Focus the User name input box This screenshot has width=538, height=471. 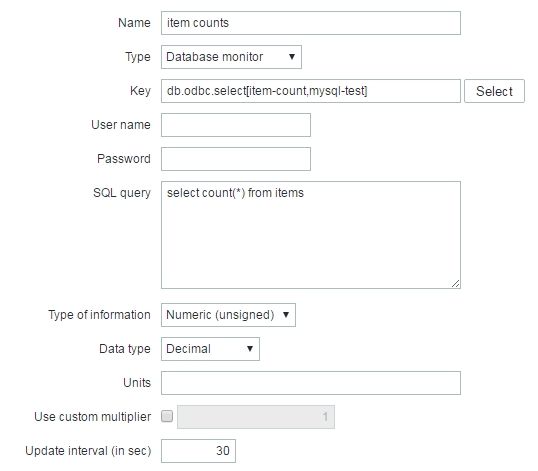pyautogui.click(x=236, y=125)
